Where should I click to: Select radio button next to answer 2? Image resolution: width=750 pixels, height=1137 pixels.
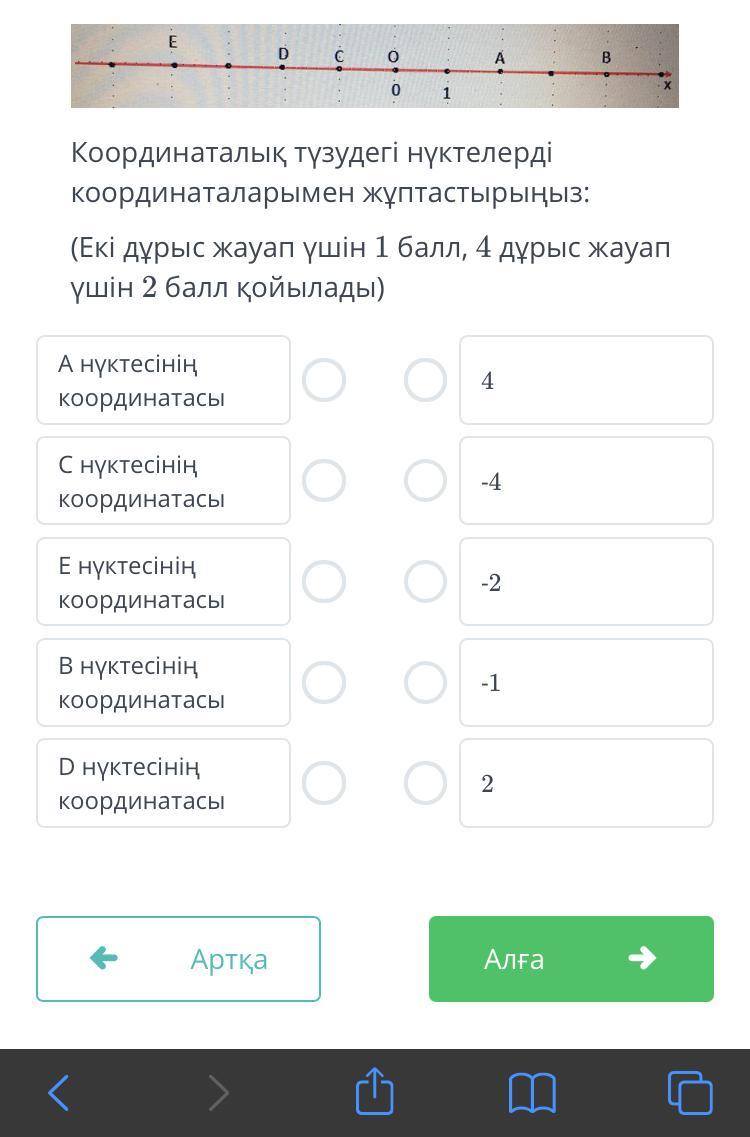tap(425, 783)
